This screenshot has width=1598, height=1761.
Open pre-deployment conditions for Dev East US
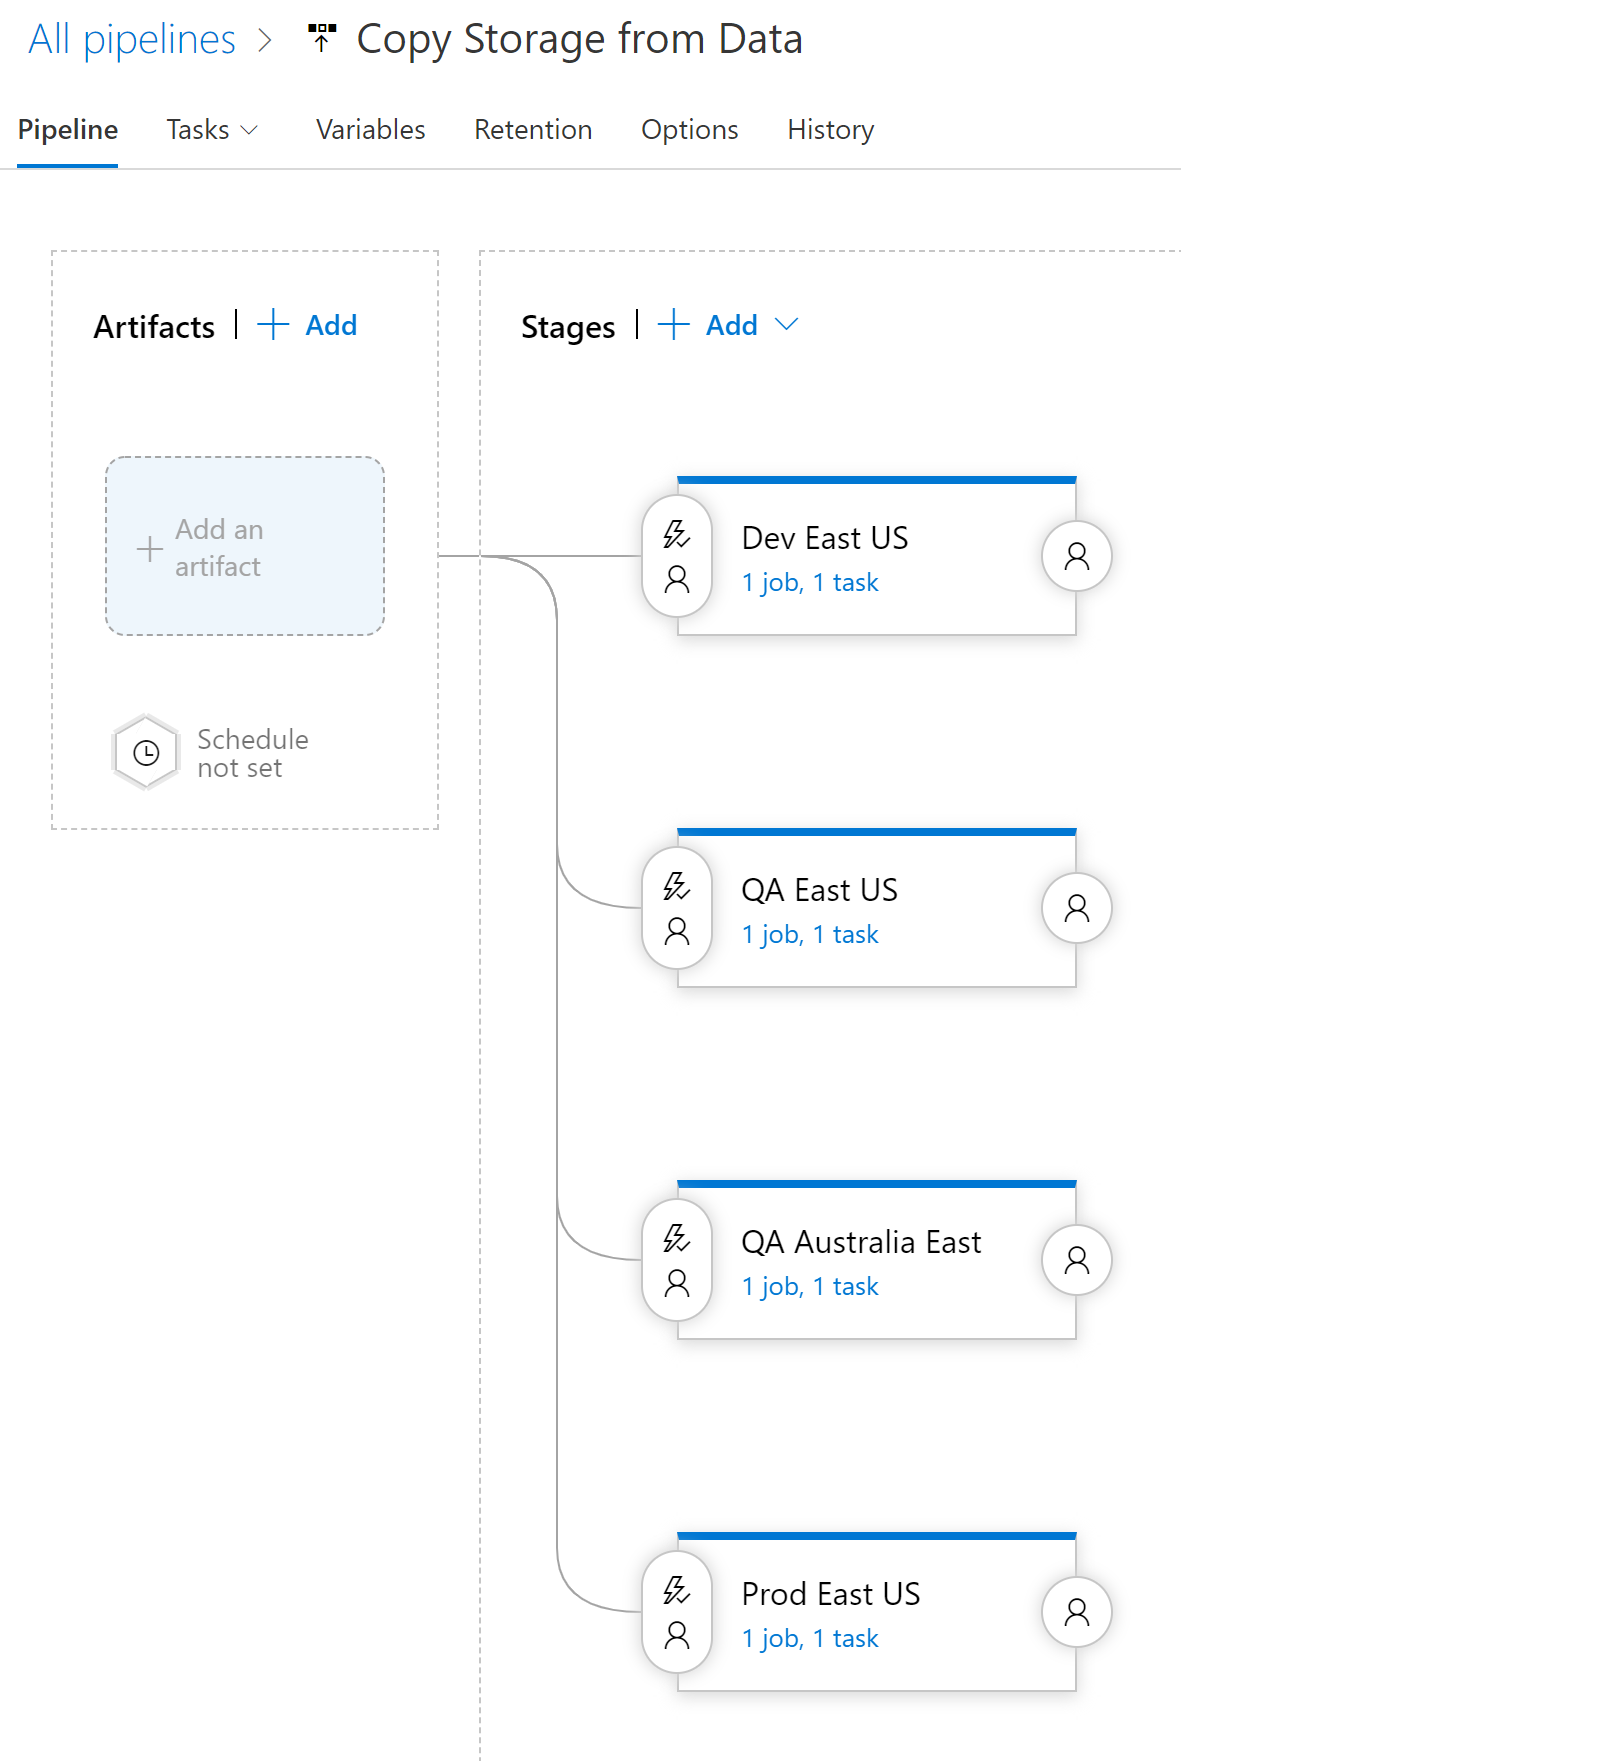pos(677,556)
